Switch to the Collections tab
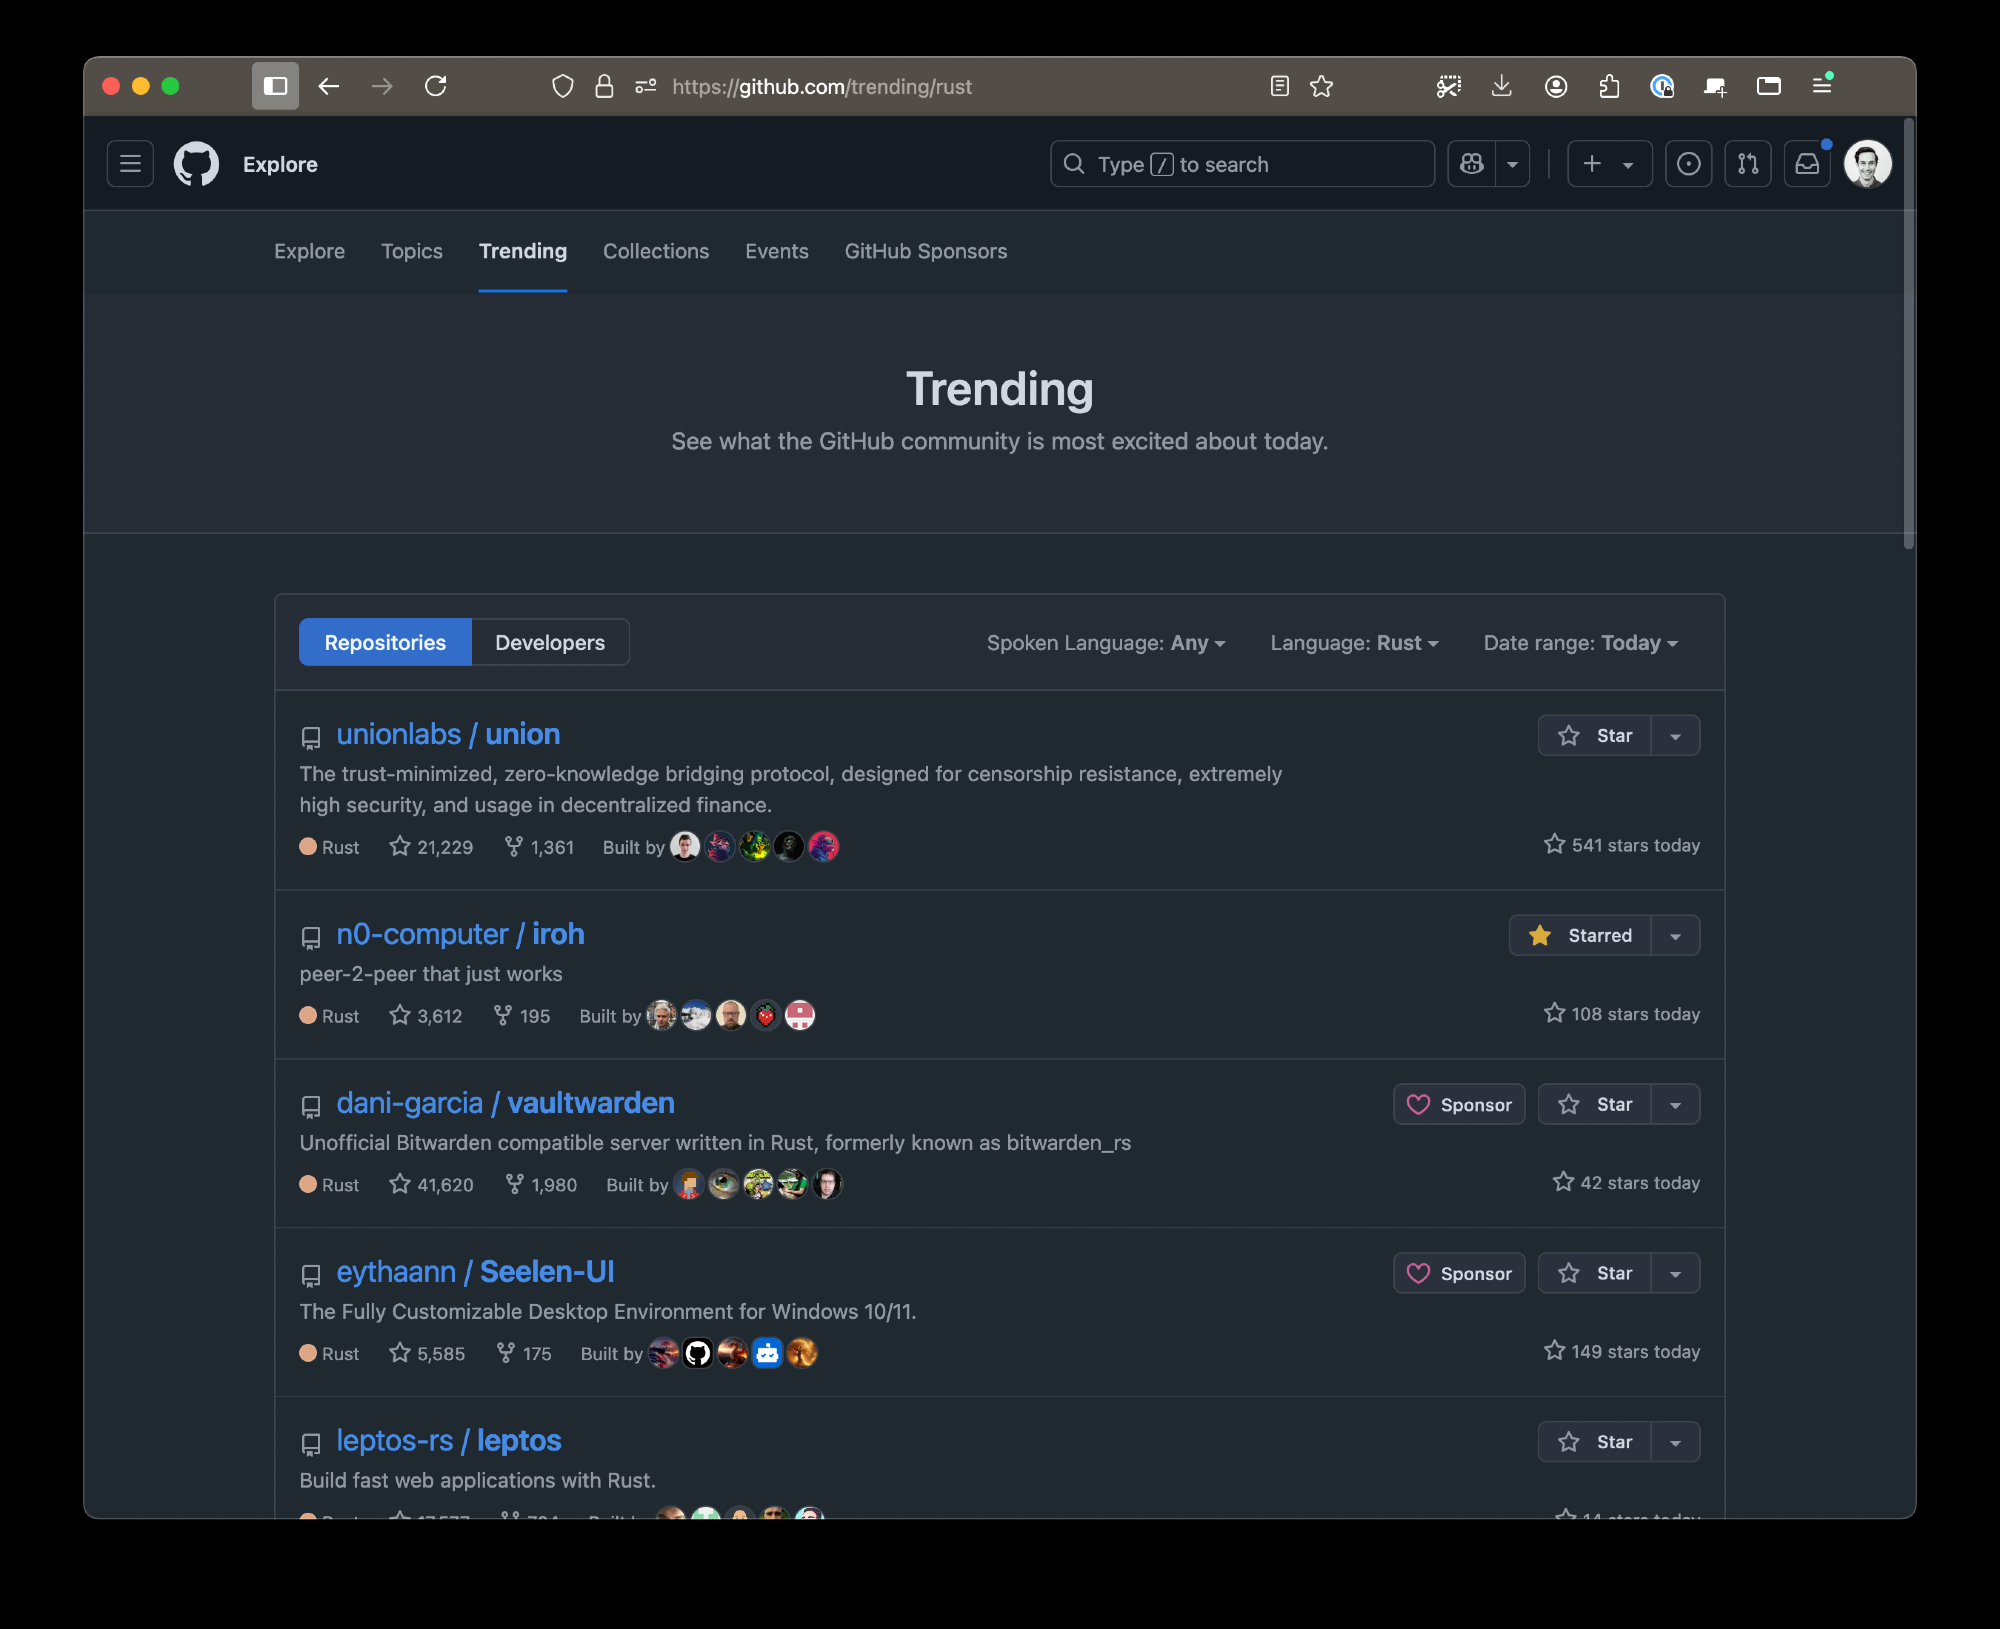2000x1629 pixels. (x=655, y=252)
